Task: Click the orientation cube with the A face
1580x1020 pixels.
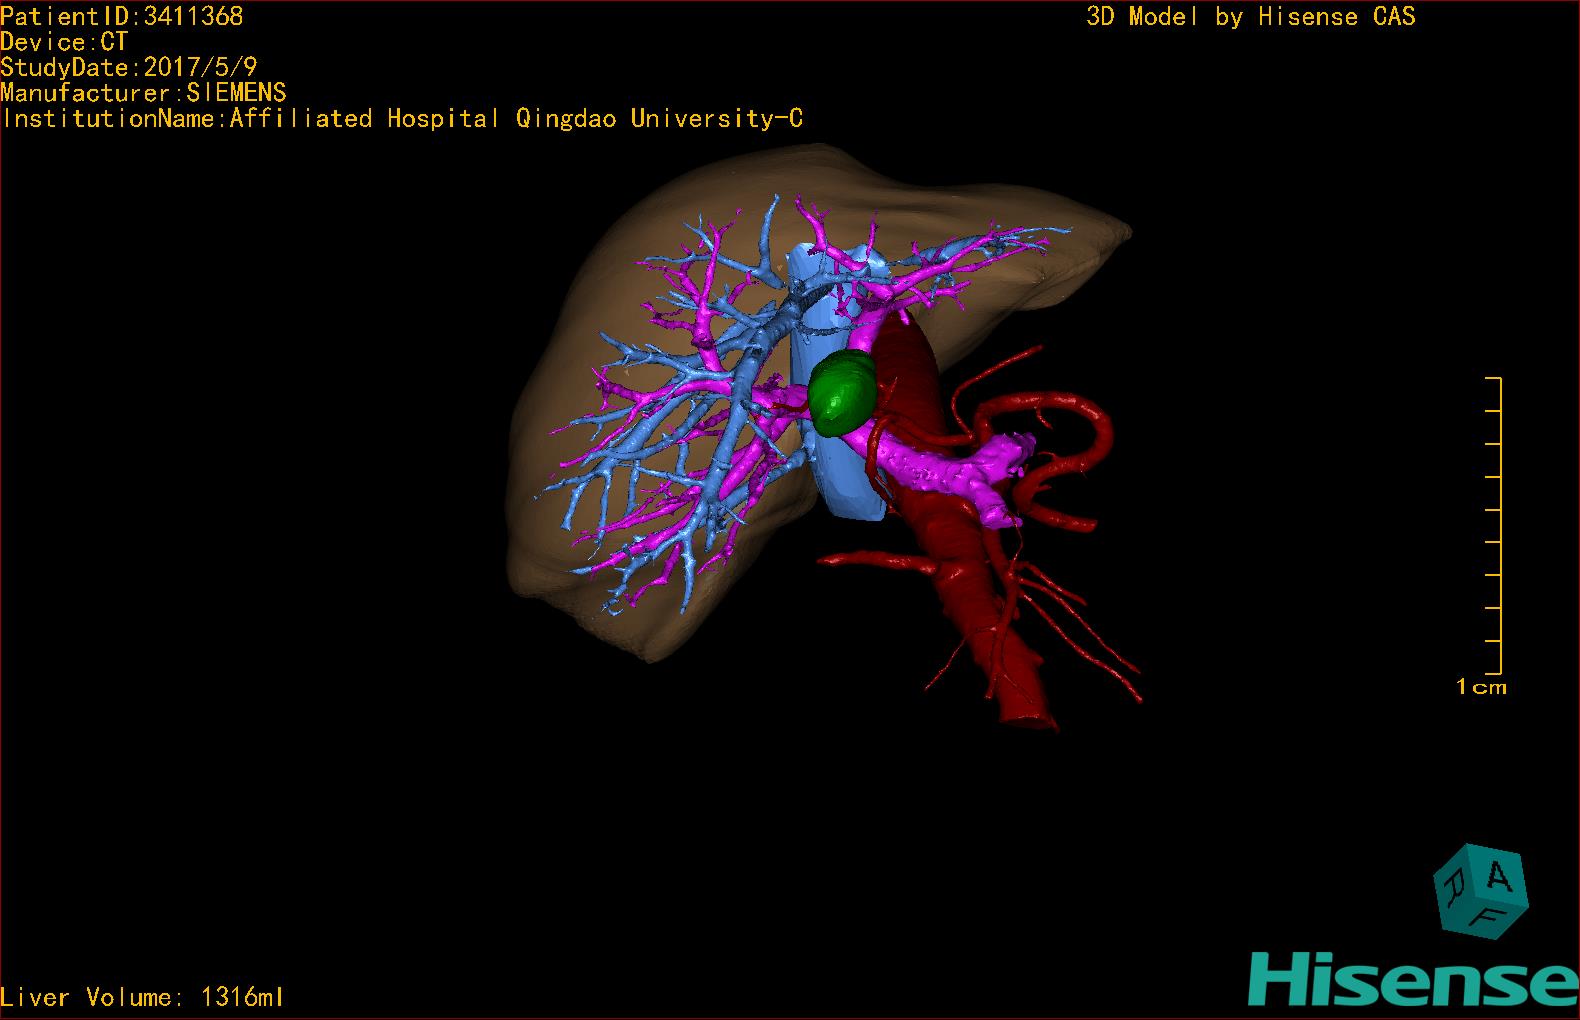Action: pyautogui.click(x=1481, y=892)
